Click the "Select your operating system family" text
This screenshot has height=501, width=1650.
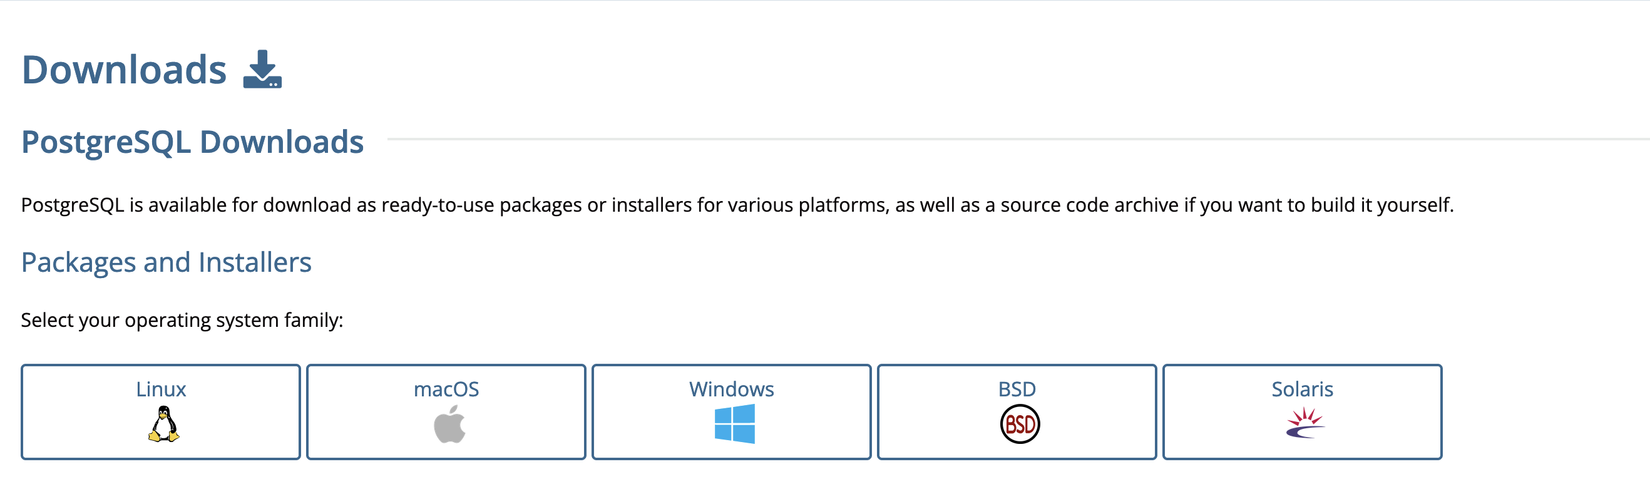(x=182, y=320)
